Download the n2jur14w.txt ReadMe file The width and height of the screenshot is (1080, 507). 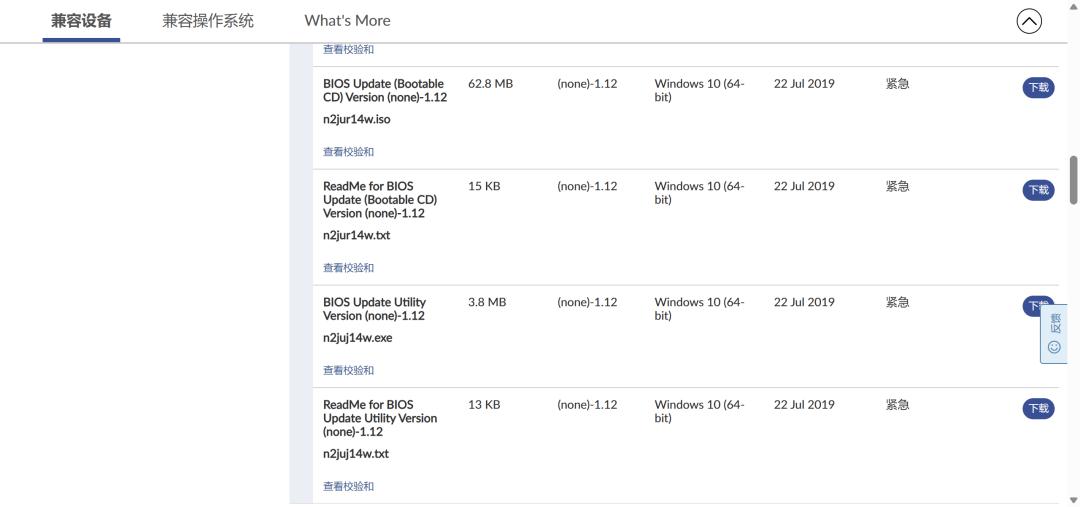[1038, 190]
